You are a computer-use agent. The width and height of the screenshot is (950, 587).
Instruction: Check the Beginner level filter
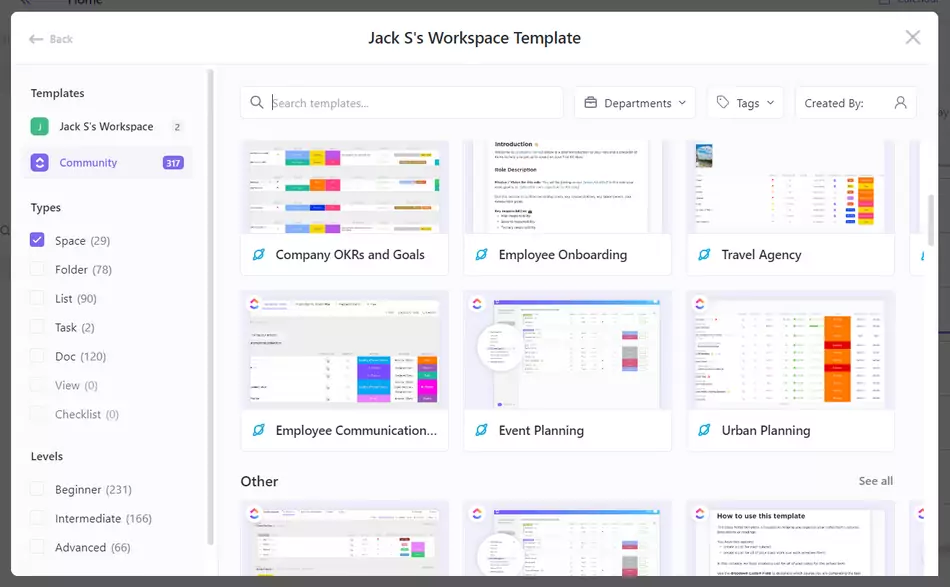tap(37, 489)
